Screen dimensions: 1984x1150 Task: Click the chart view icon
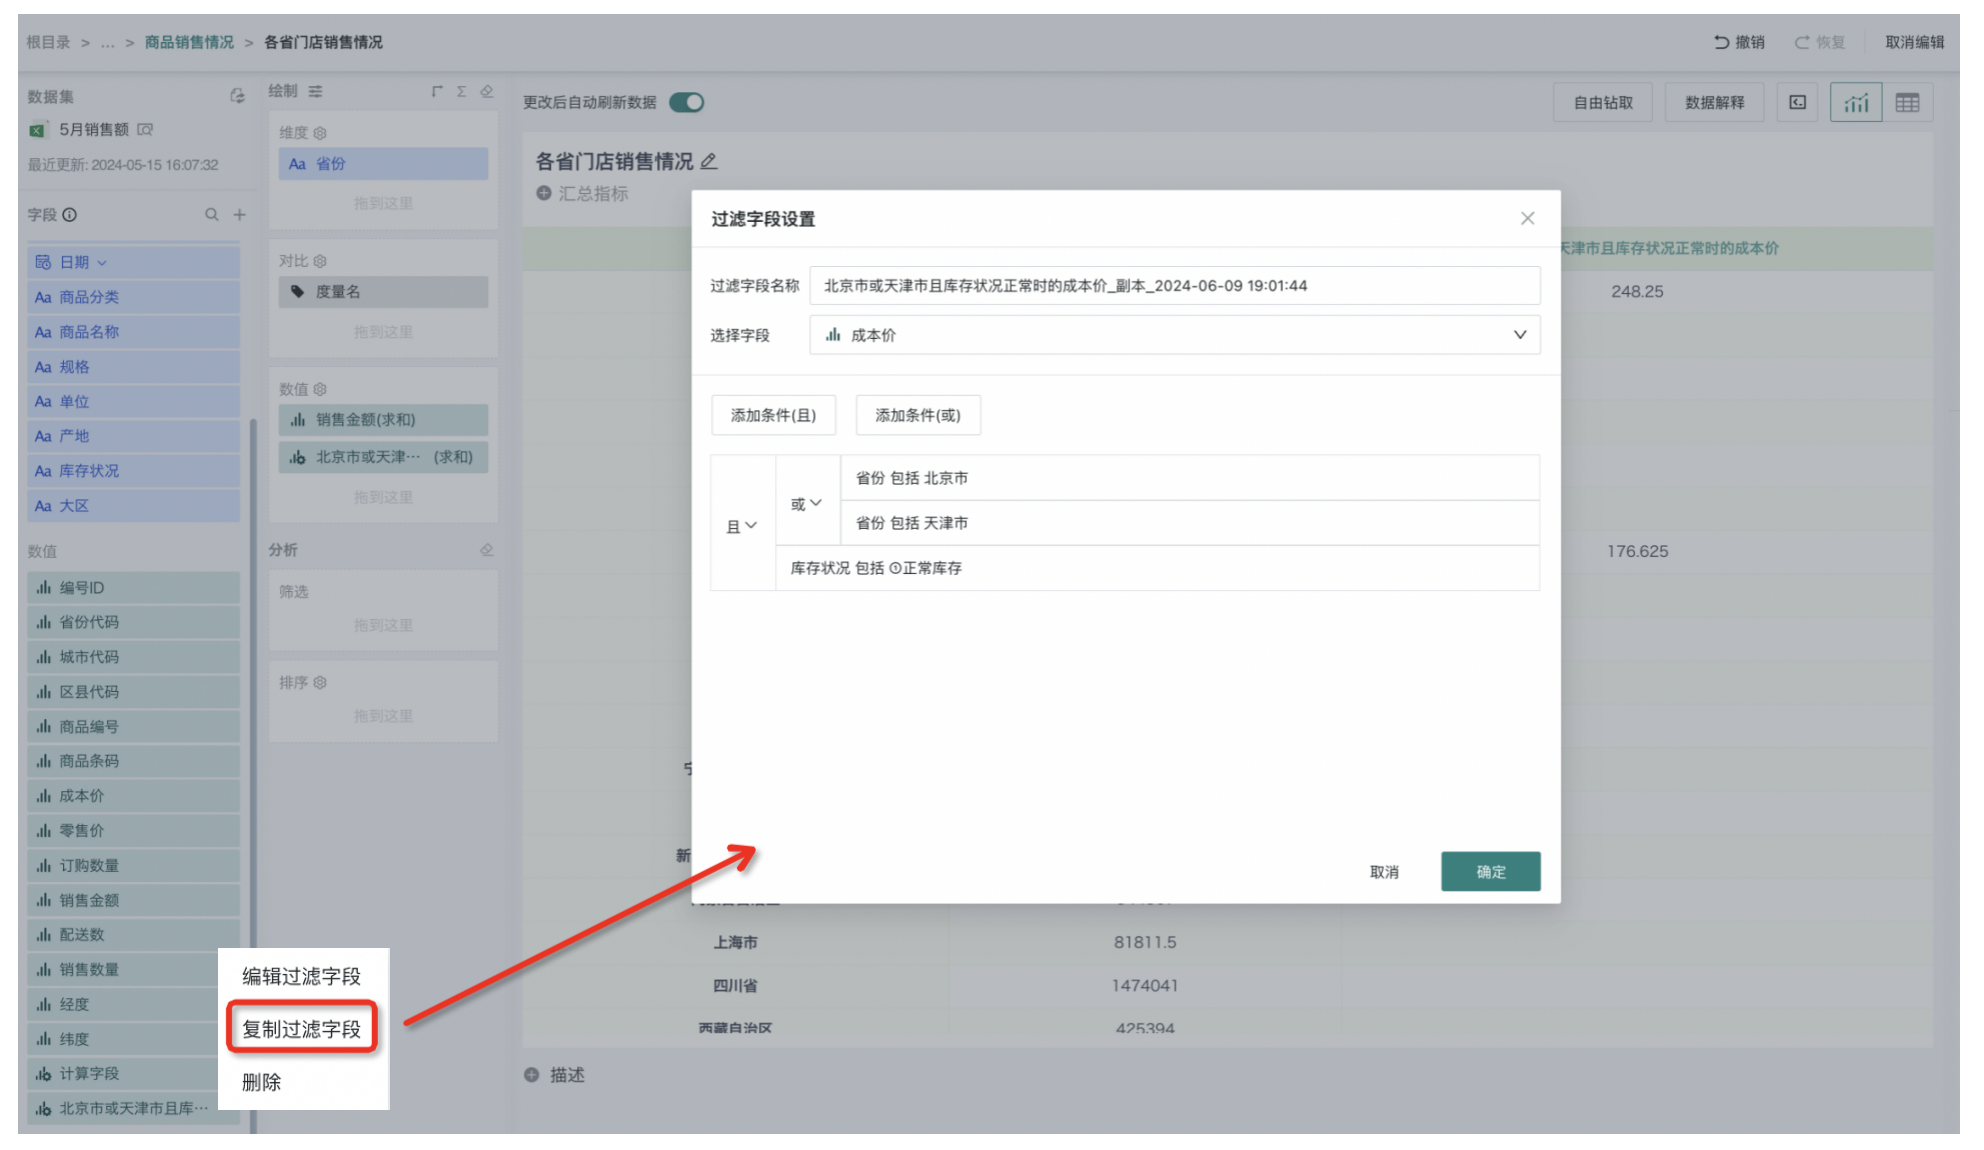tap(1855, 103)
